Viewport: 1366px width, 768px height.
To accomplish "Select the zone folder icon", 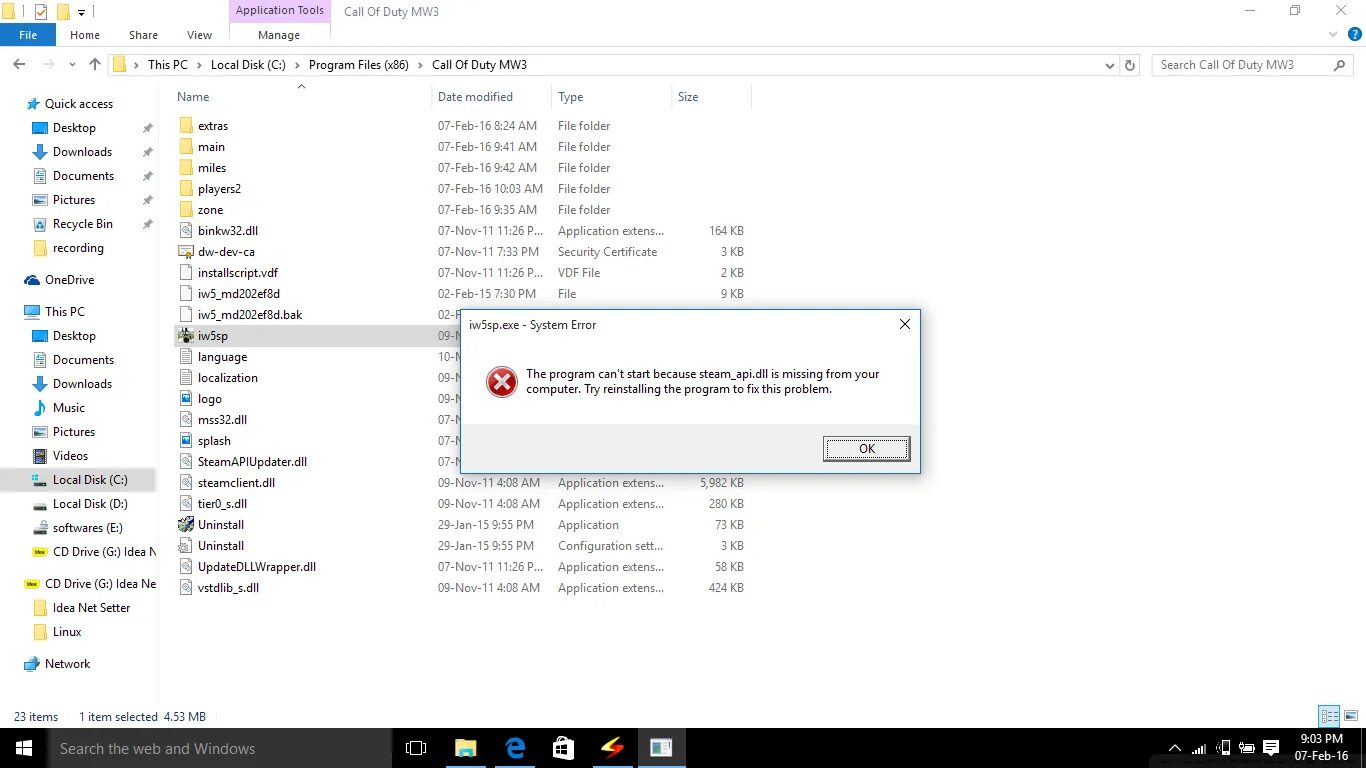I will click(186, 210).
